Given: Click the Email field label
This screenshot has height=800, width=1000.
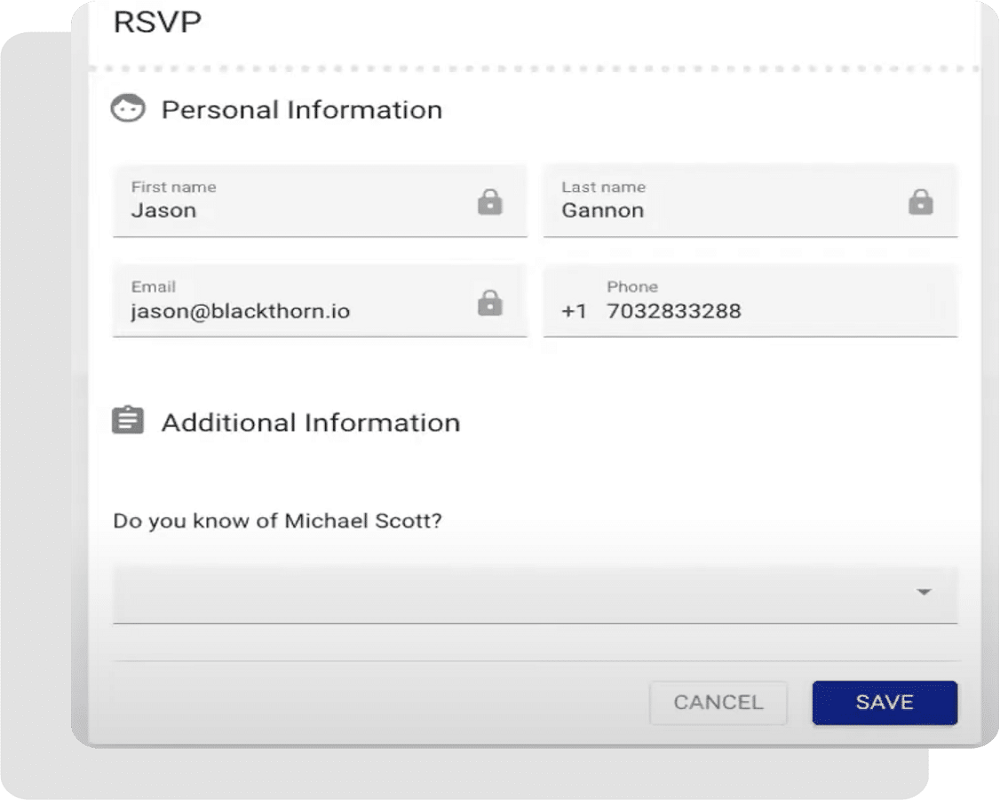Looking at the screenshot, I should 154,286.
